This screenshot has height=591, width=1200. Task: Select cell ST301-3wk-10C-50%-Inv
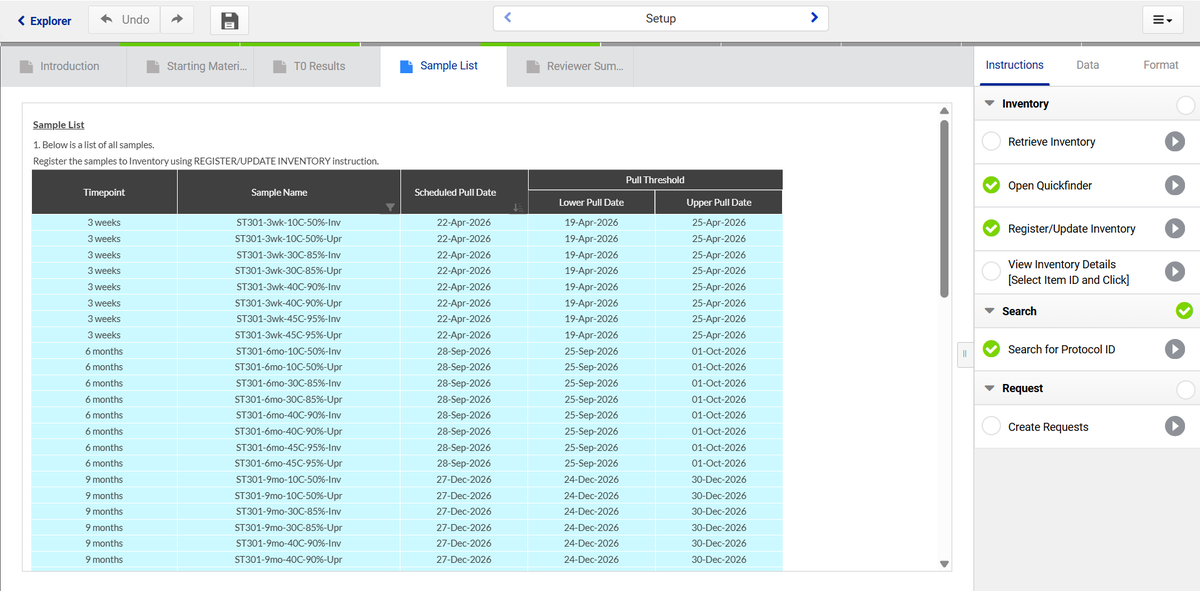coord(288,222)
